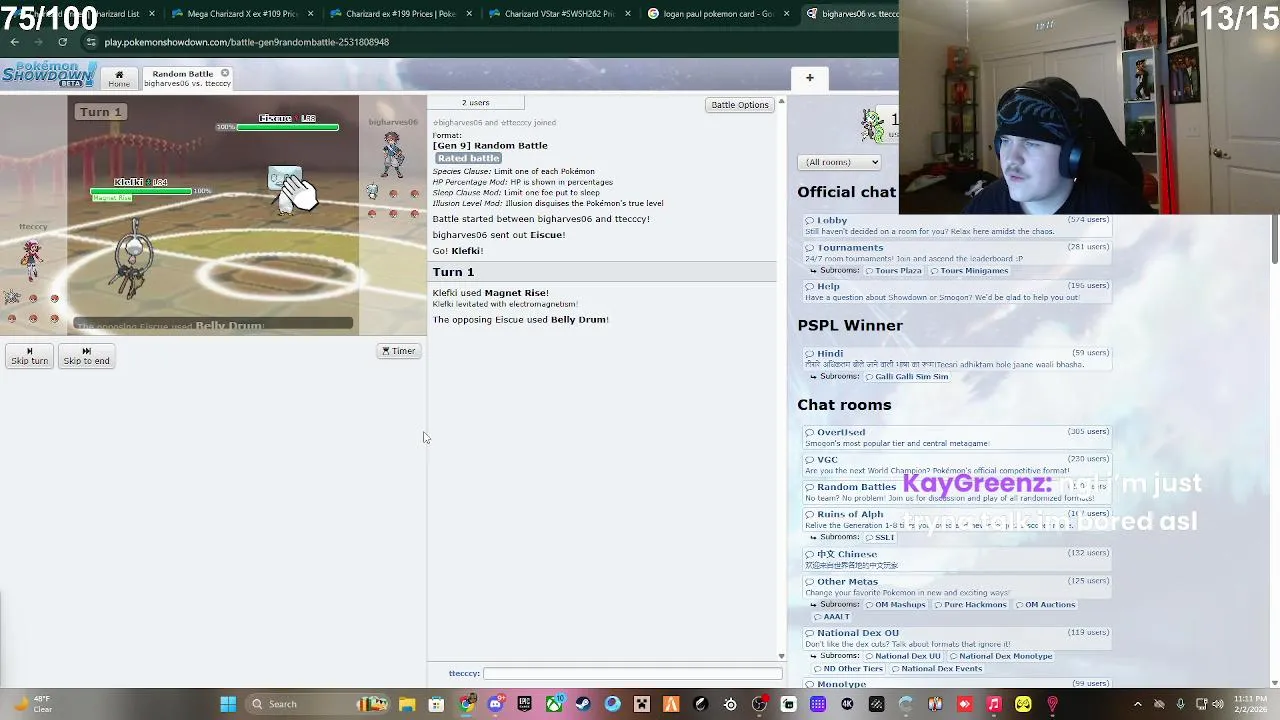Viewport: 1280px width, 720px height.
Task: Open the battle Timer button
Action: [398, 351]
